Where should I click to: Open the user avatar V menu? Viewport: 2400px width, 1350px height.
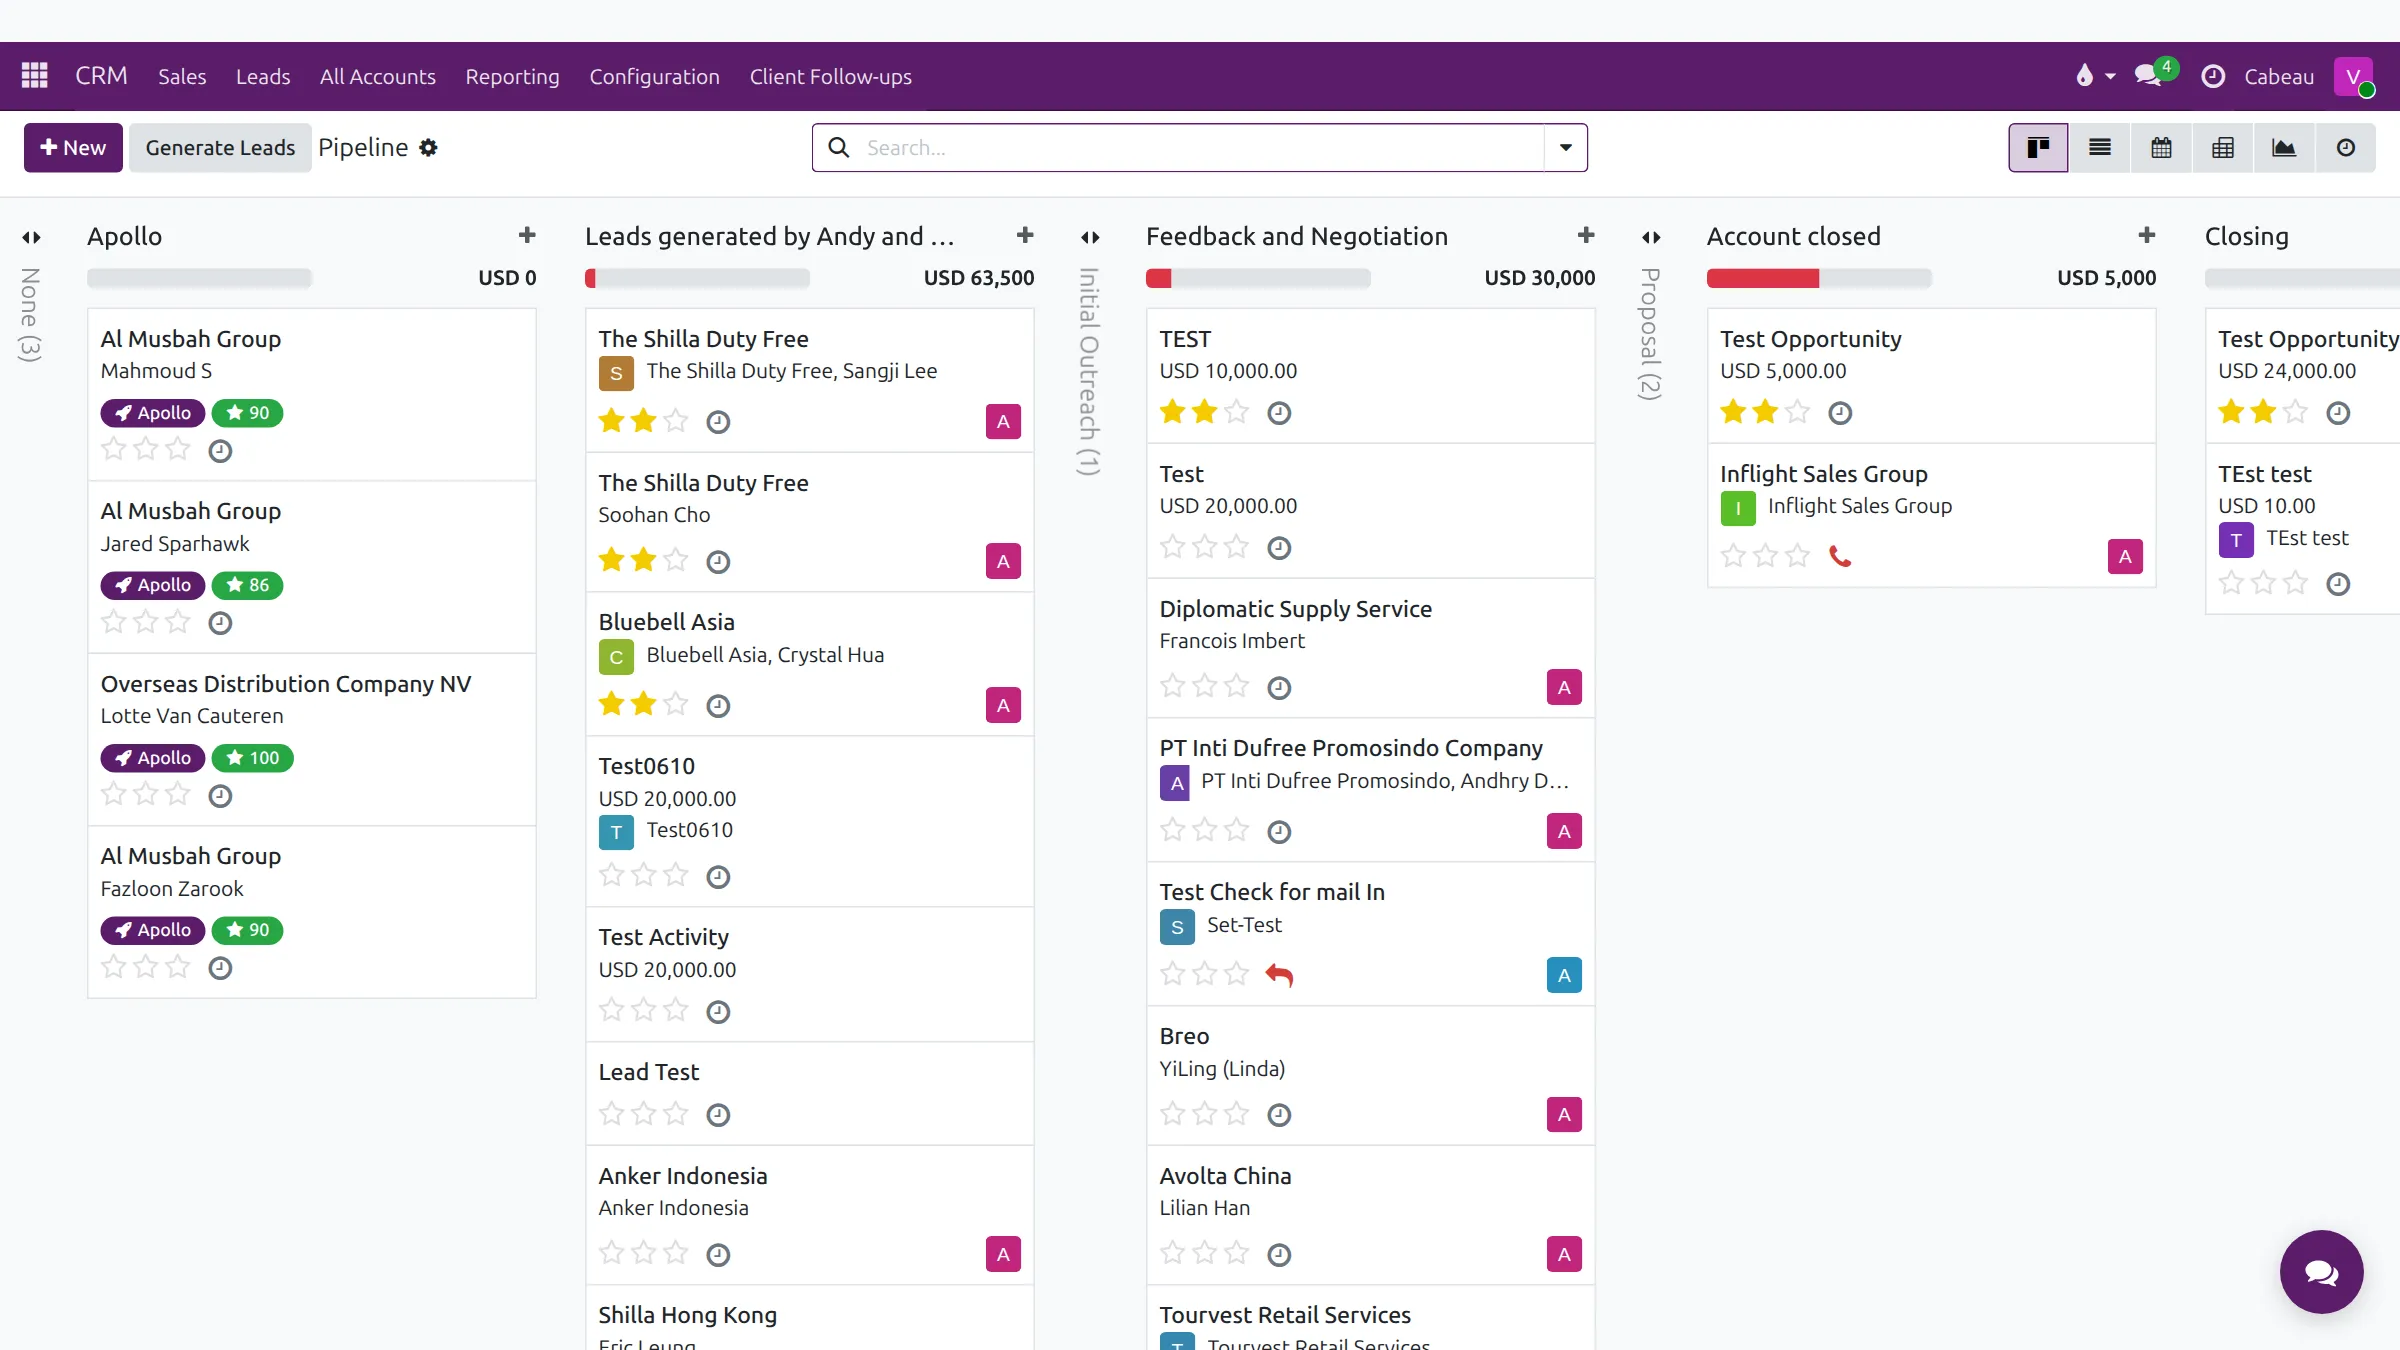(2353, 77)
